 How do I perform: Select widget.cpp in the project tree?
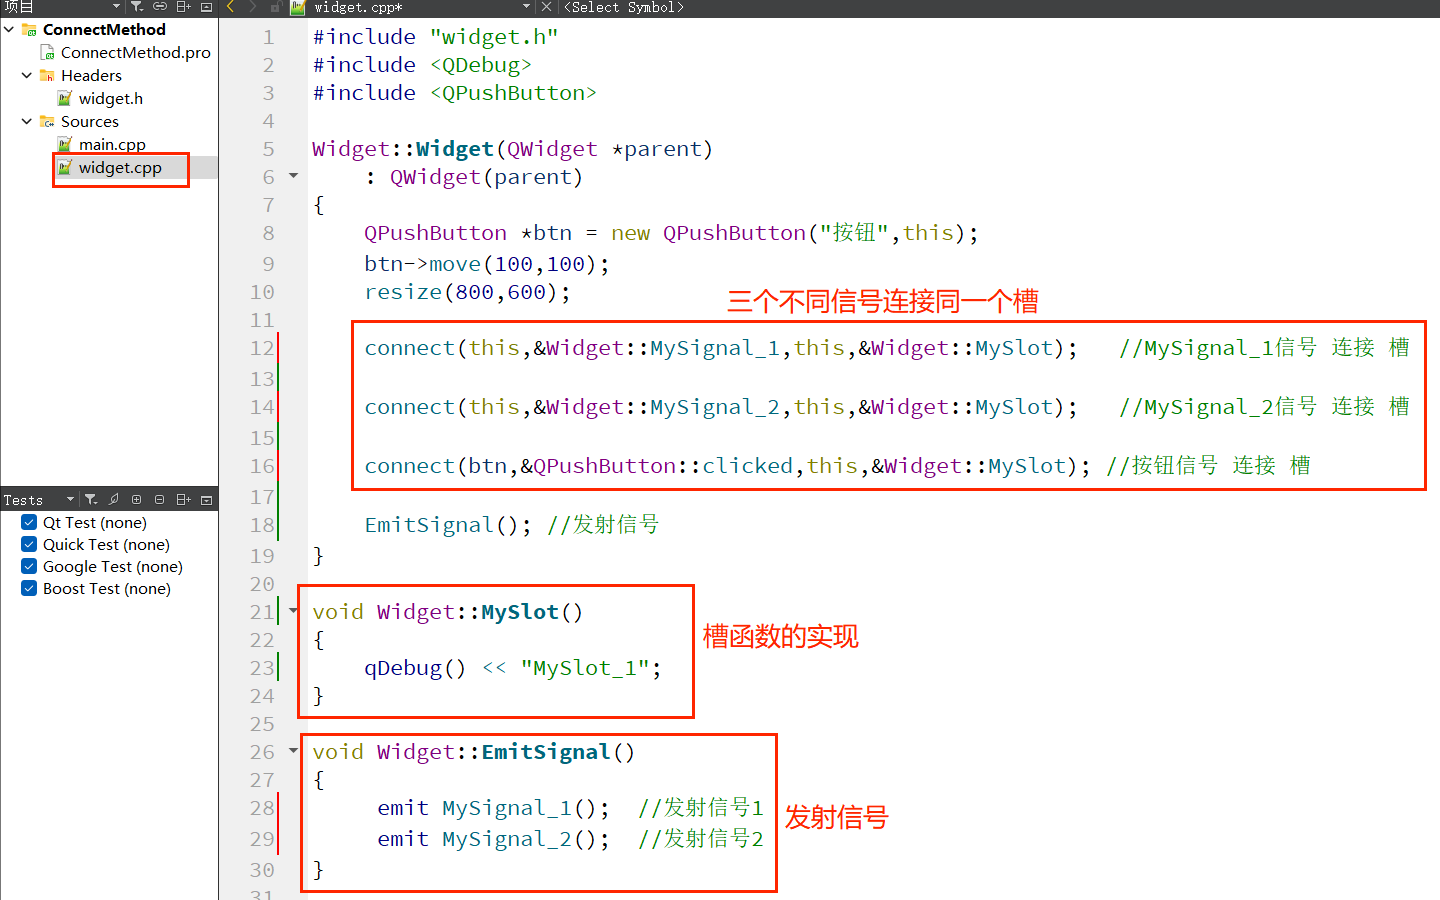pos(120,167)
